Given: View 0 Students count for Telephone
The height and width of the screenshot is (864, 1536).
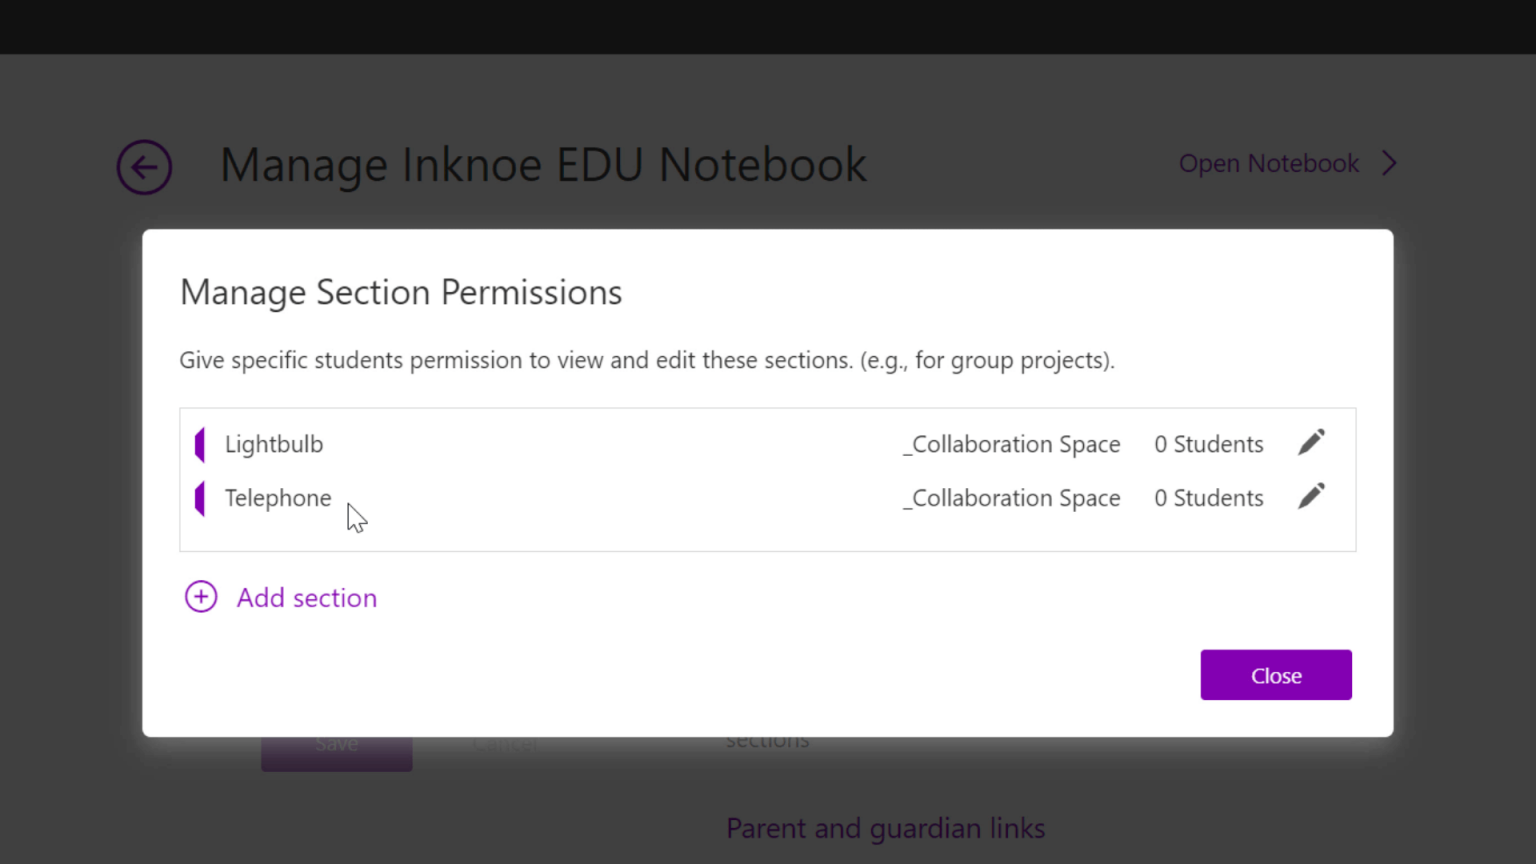Looking at the screenshot, I should pos(1208,497).
